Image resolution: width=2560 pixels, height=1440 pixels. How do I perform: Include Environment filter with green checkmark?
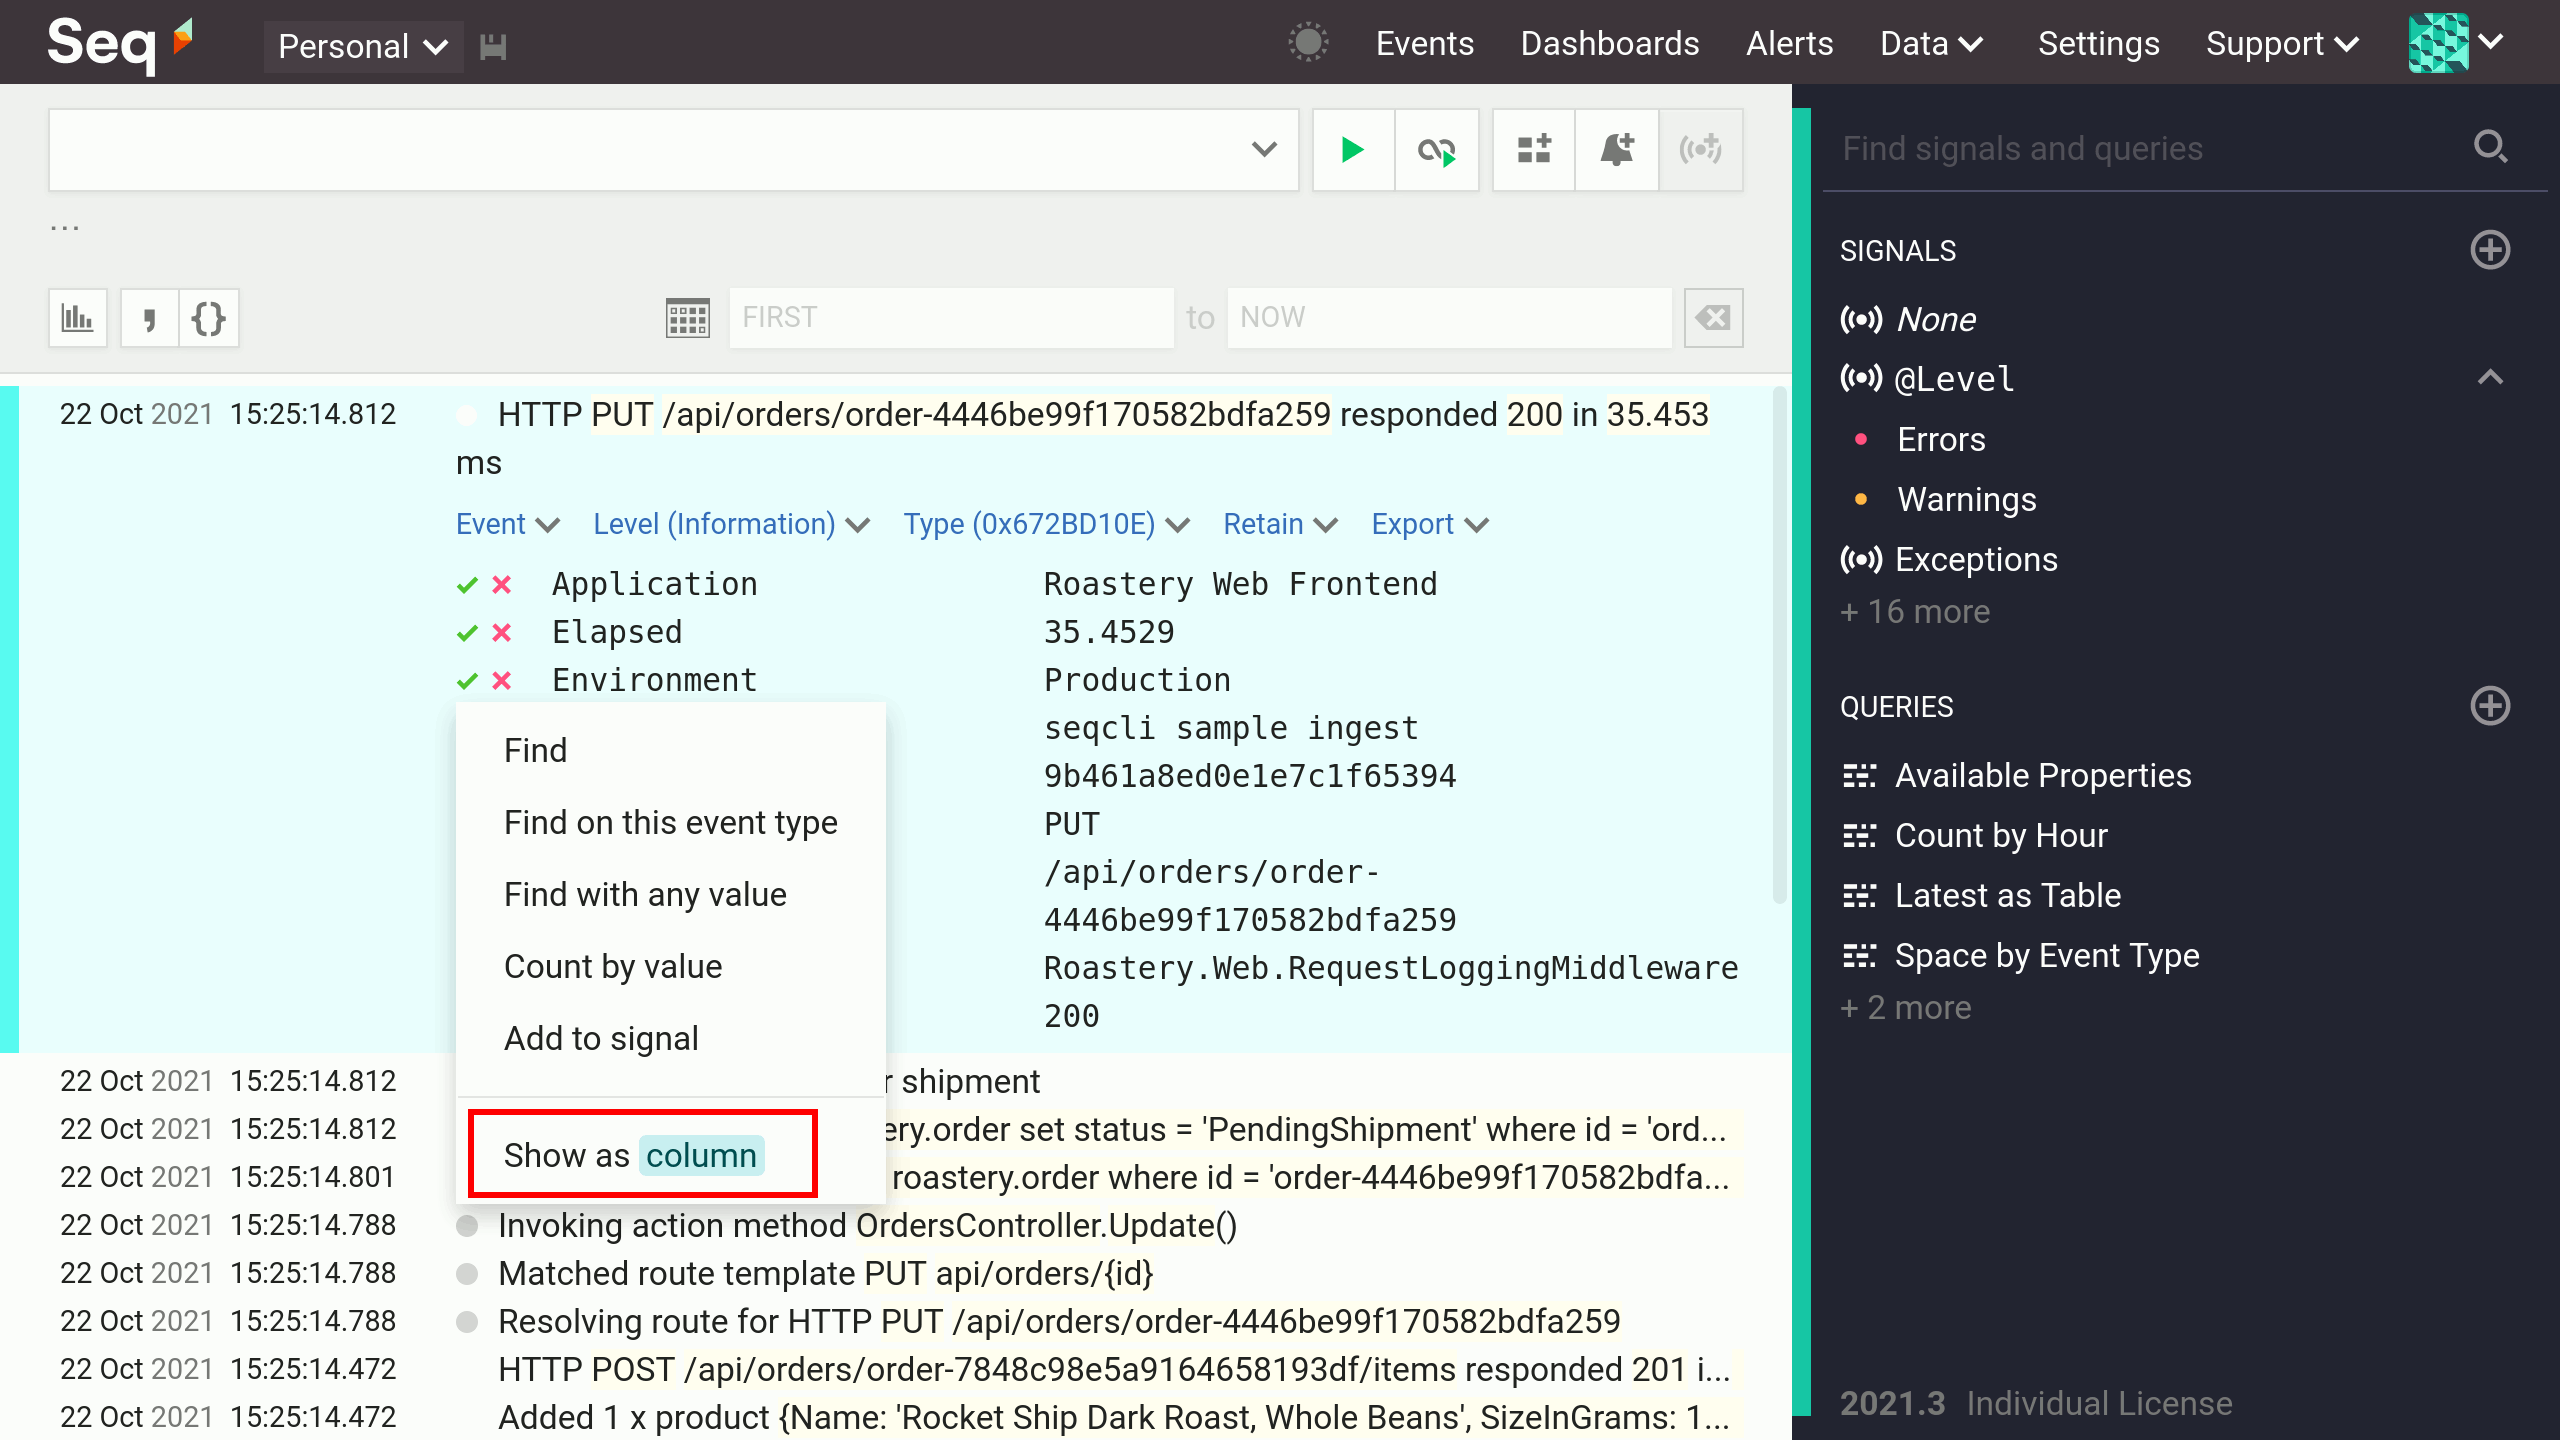(467, 681)
